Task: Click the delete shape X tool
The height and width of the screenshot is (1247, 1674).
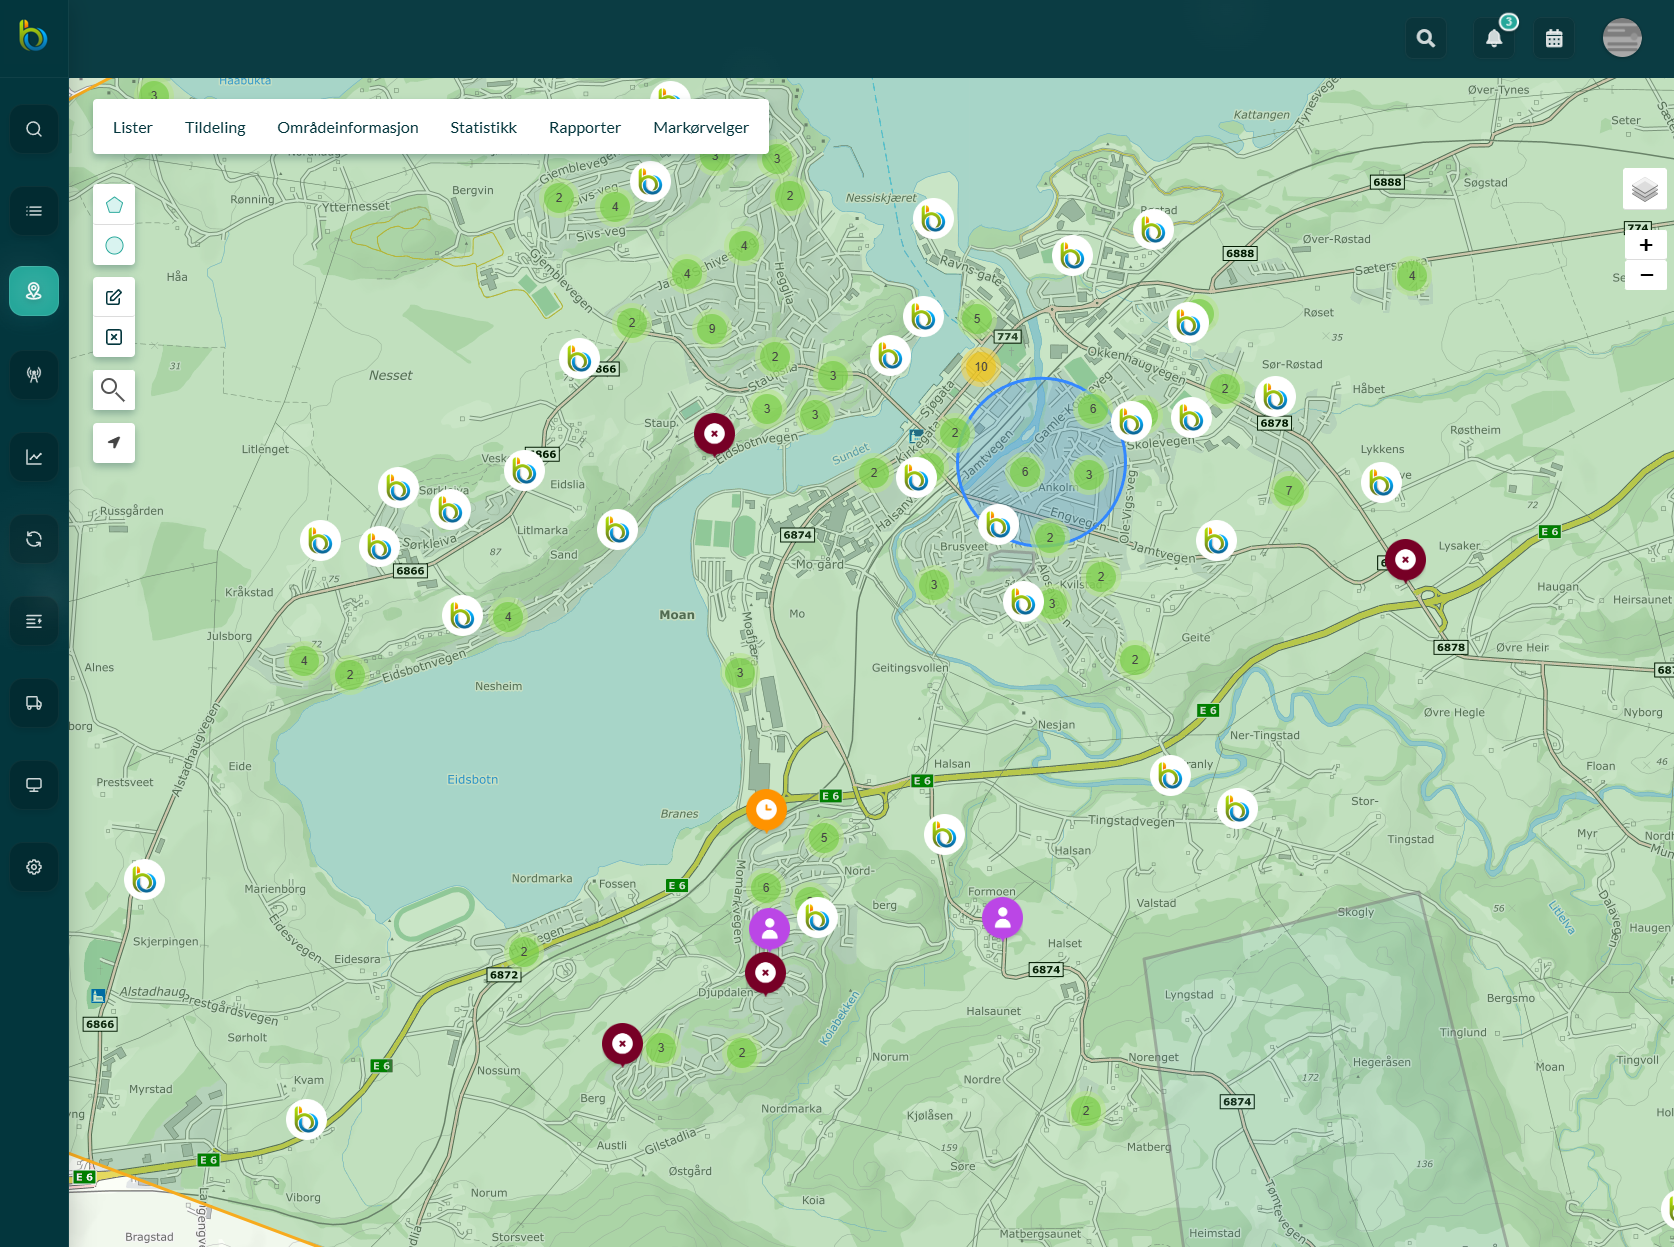Action: (x=114, y=337)
